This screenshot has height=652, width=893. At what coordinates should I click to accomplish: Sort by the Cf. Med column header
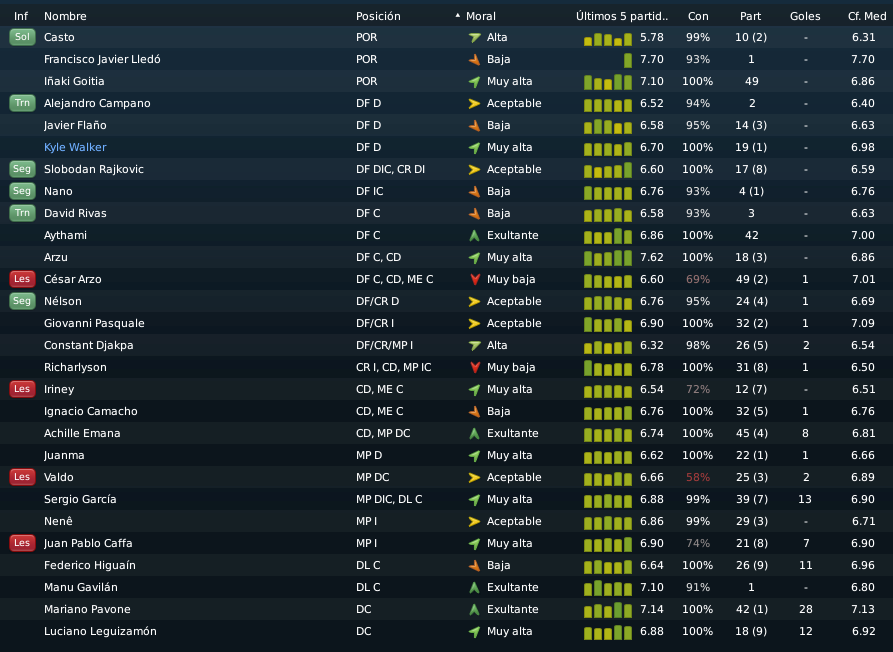click(867, 17)
